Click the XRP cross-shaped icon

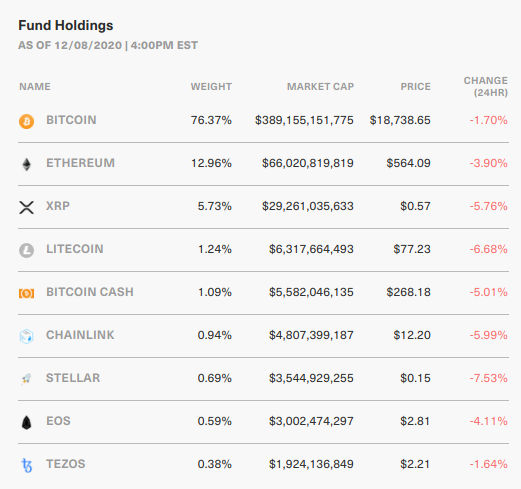(26, 207)
